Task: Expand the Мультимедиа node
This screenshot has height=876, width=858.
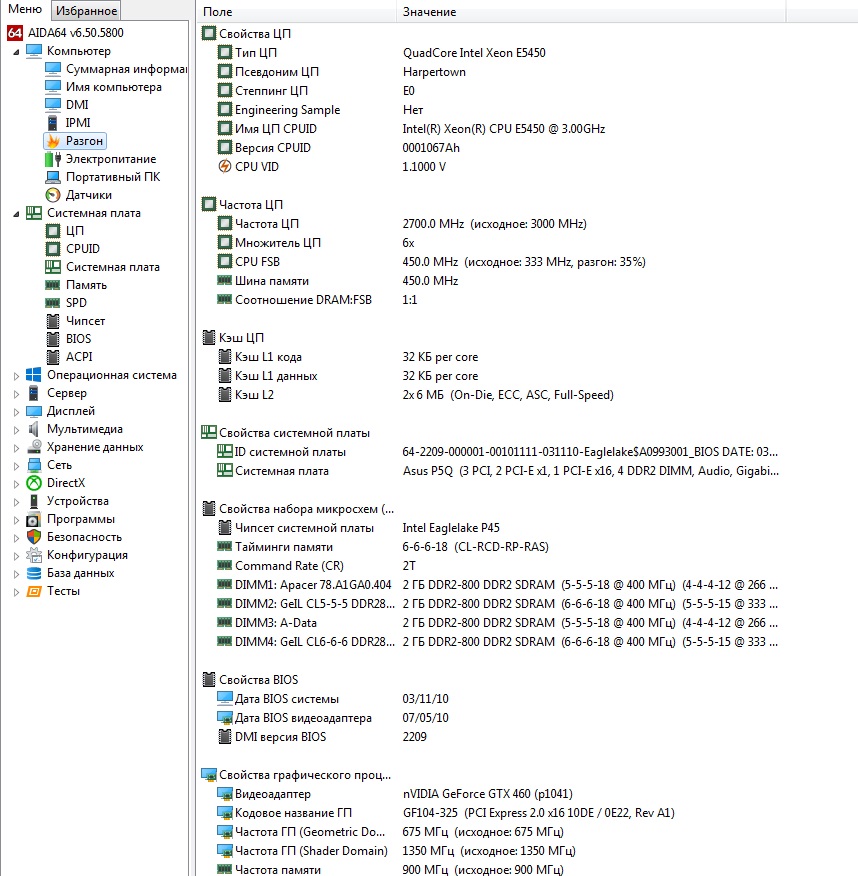Action: click(16, 430)
